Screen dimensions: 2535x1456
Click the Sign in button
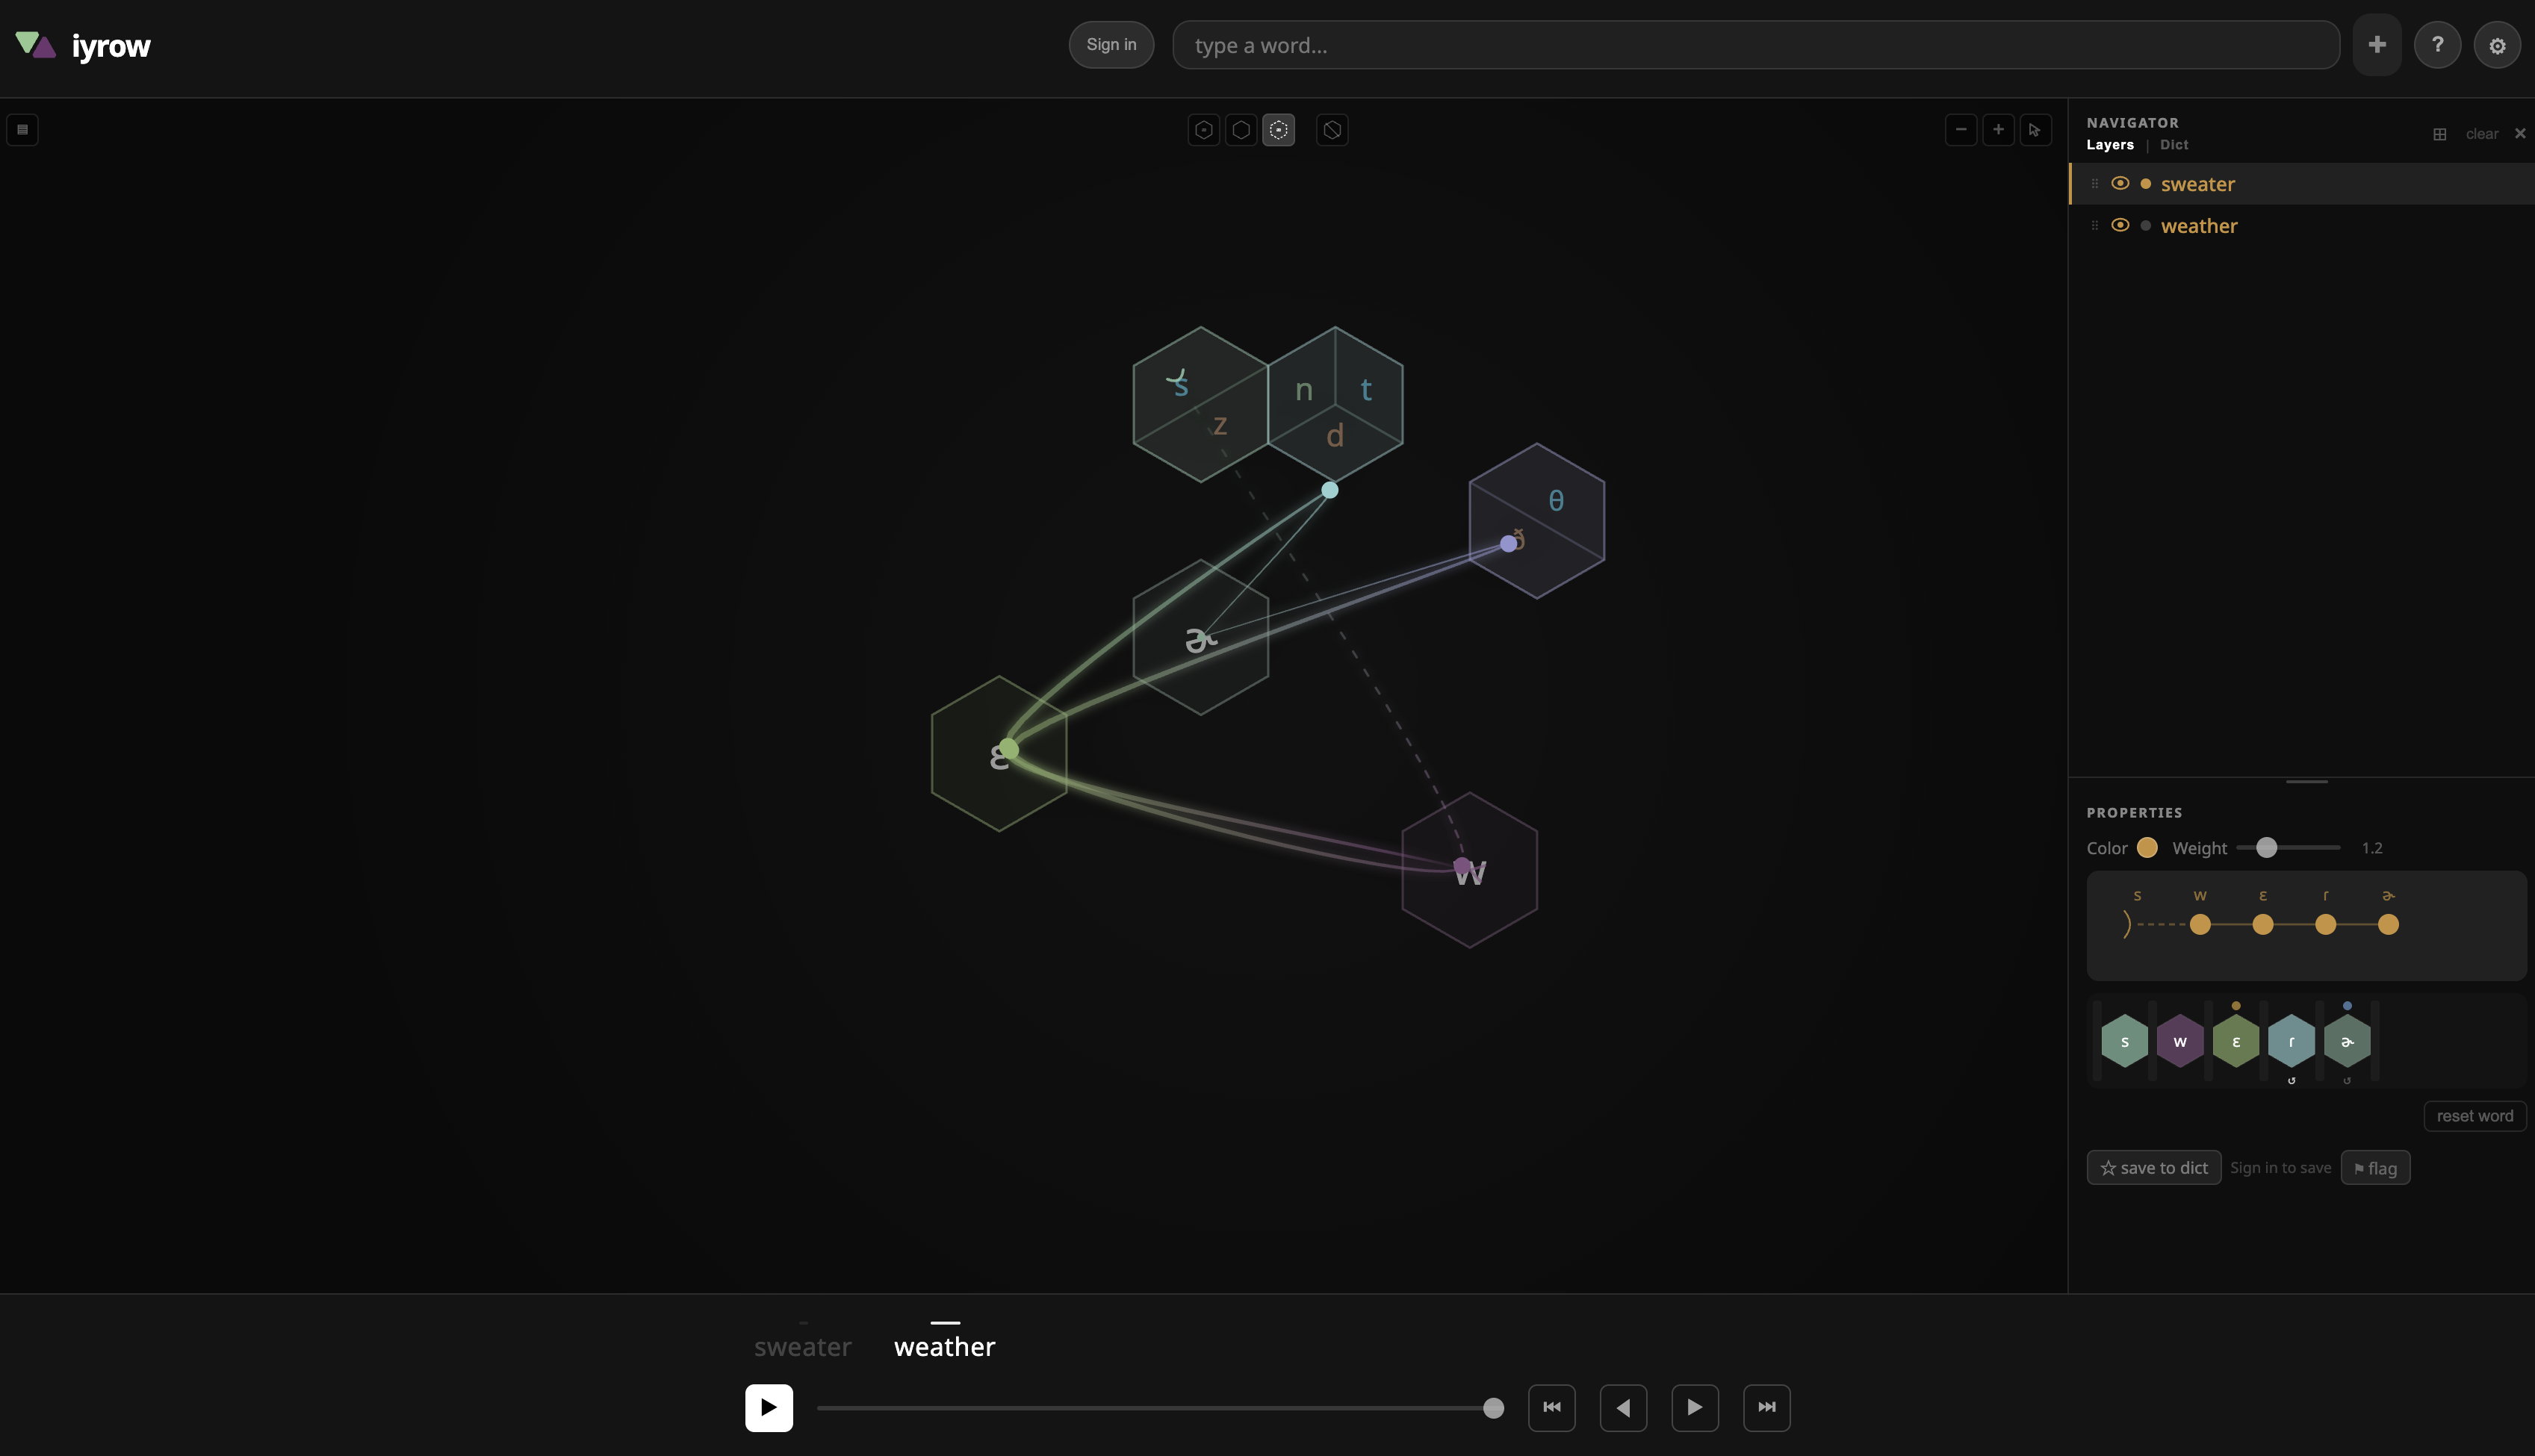tap(1111, 45)
